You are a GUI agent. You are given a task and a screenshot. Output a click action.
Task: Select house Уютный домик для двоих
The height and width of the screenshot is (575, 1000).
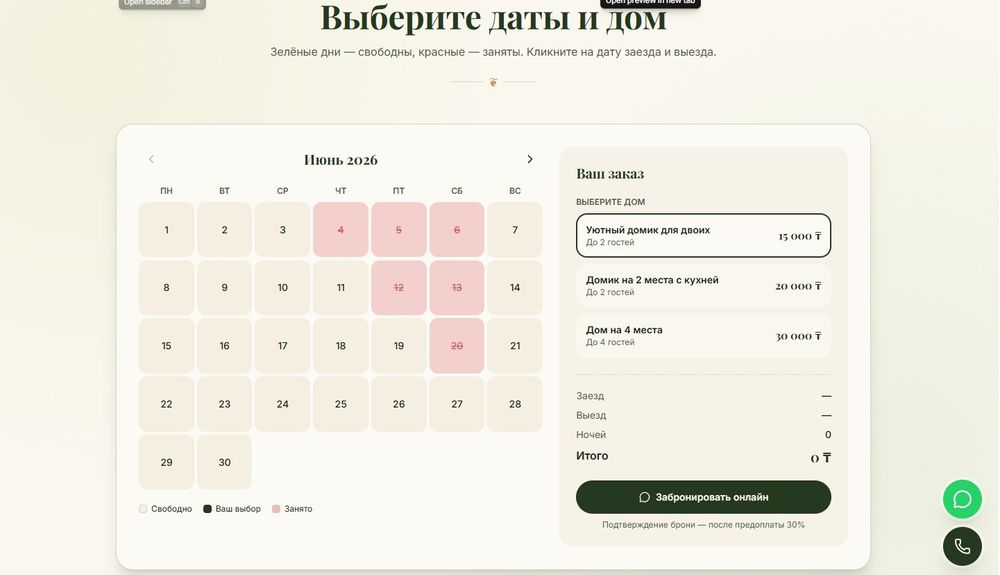pyautogui.click(x=703, y=236)
